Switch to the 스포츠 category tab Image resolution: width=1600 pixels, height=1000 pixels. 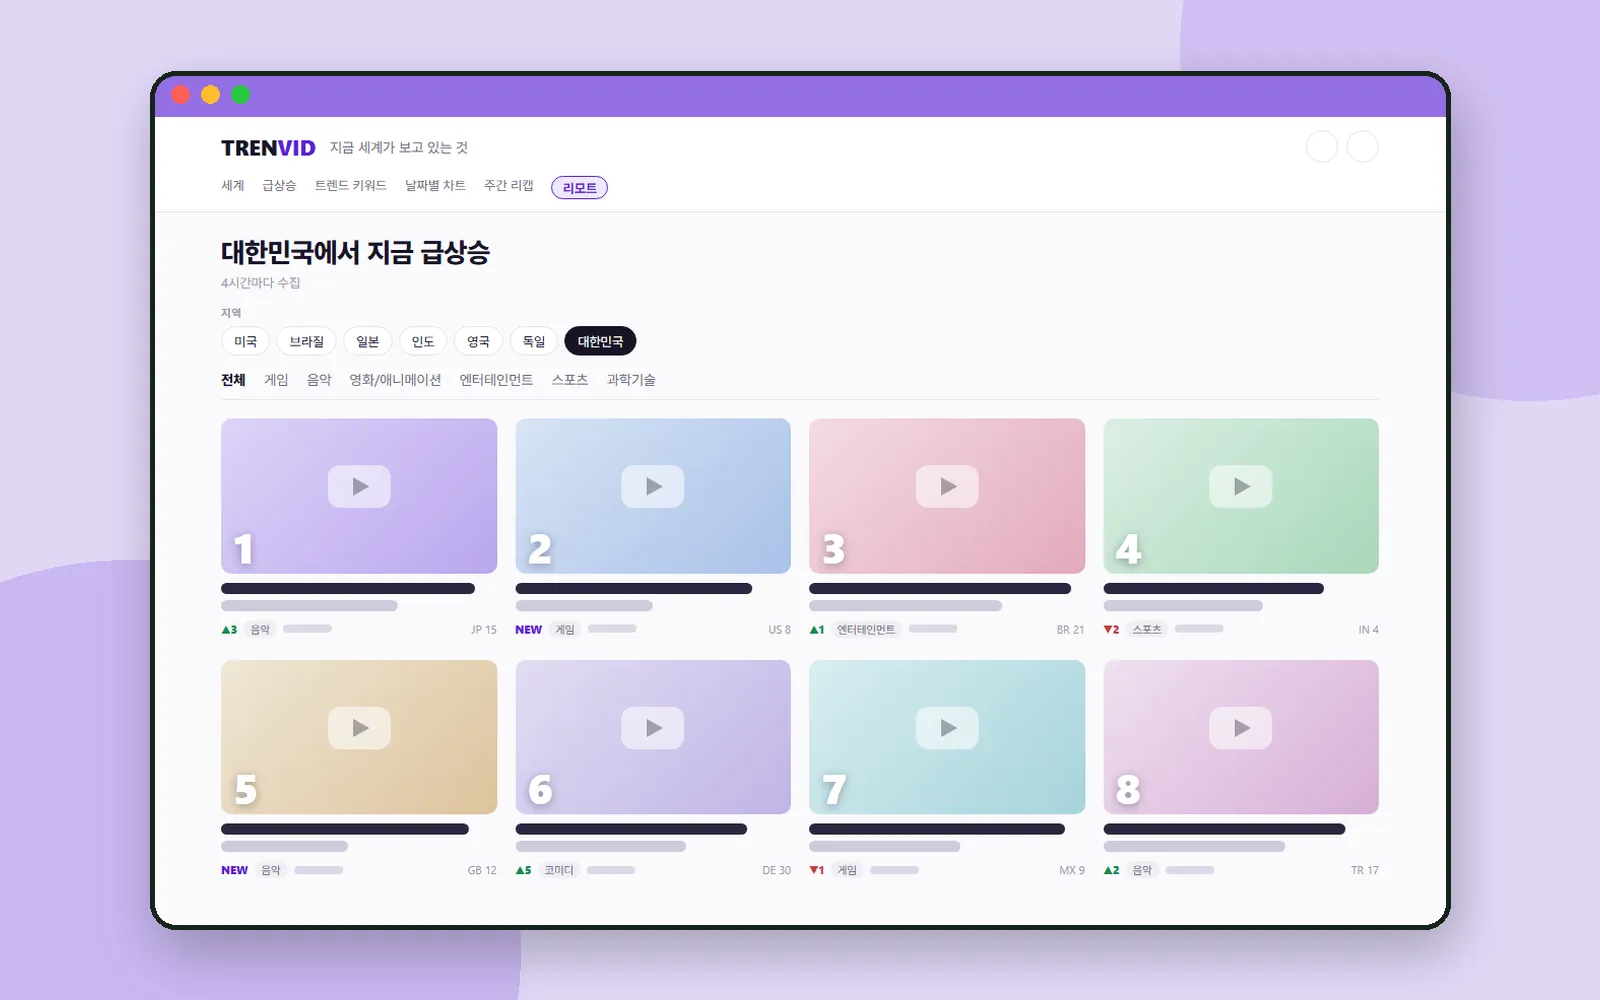[570, 380]
